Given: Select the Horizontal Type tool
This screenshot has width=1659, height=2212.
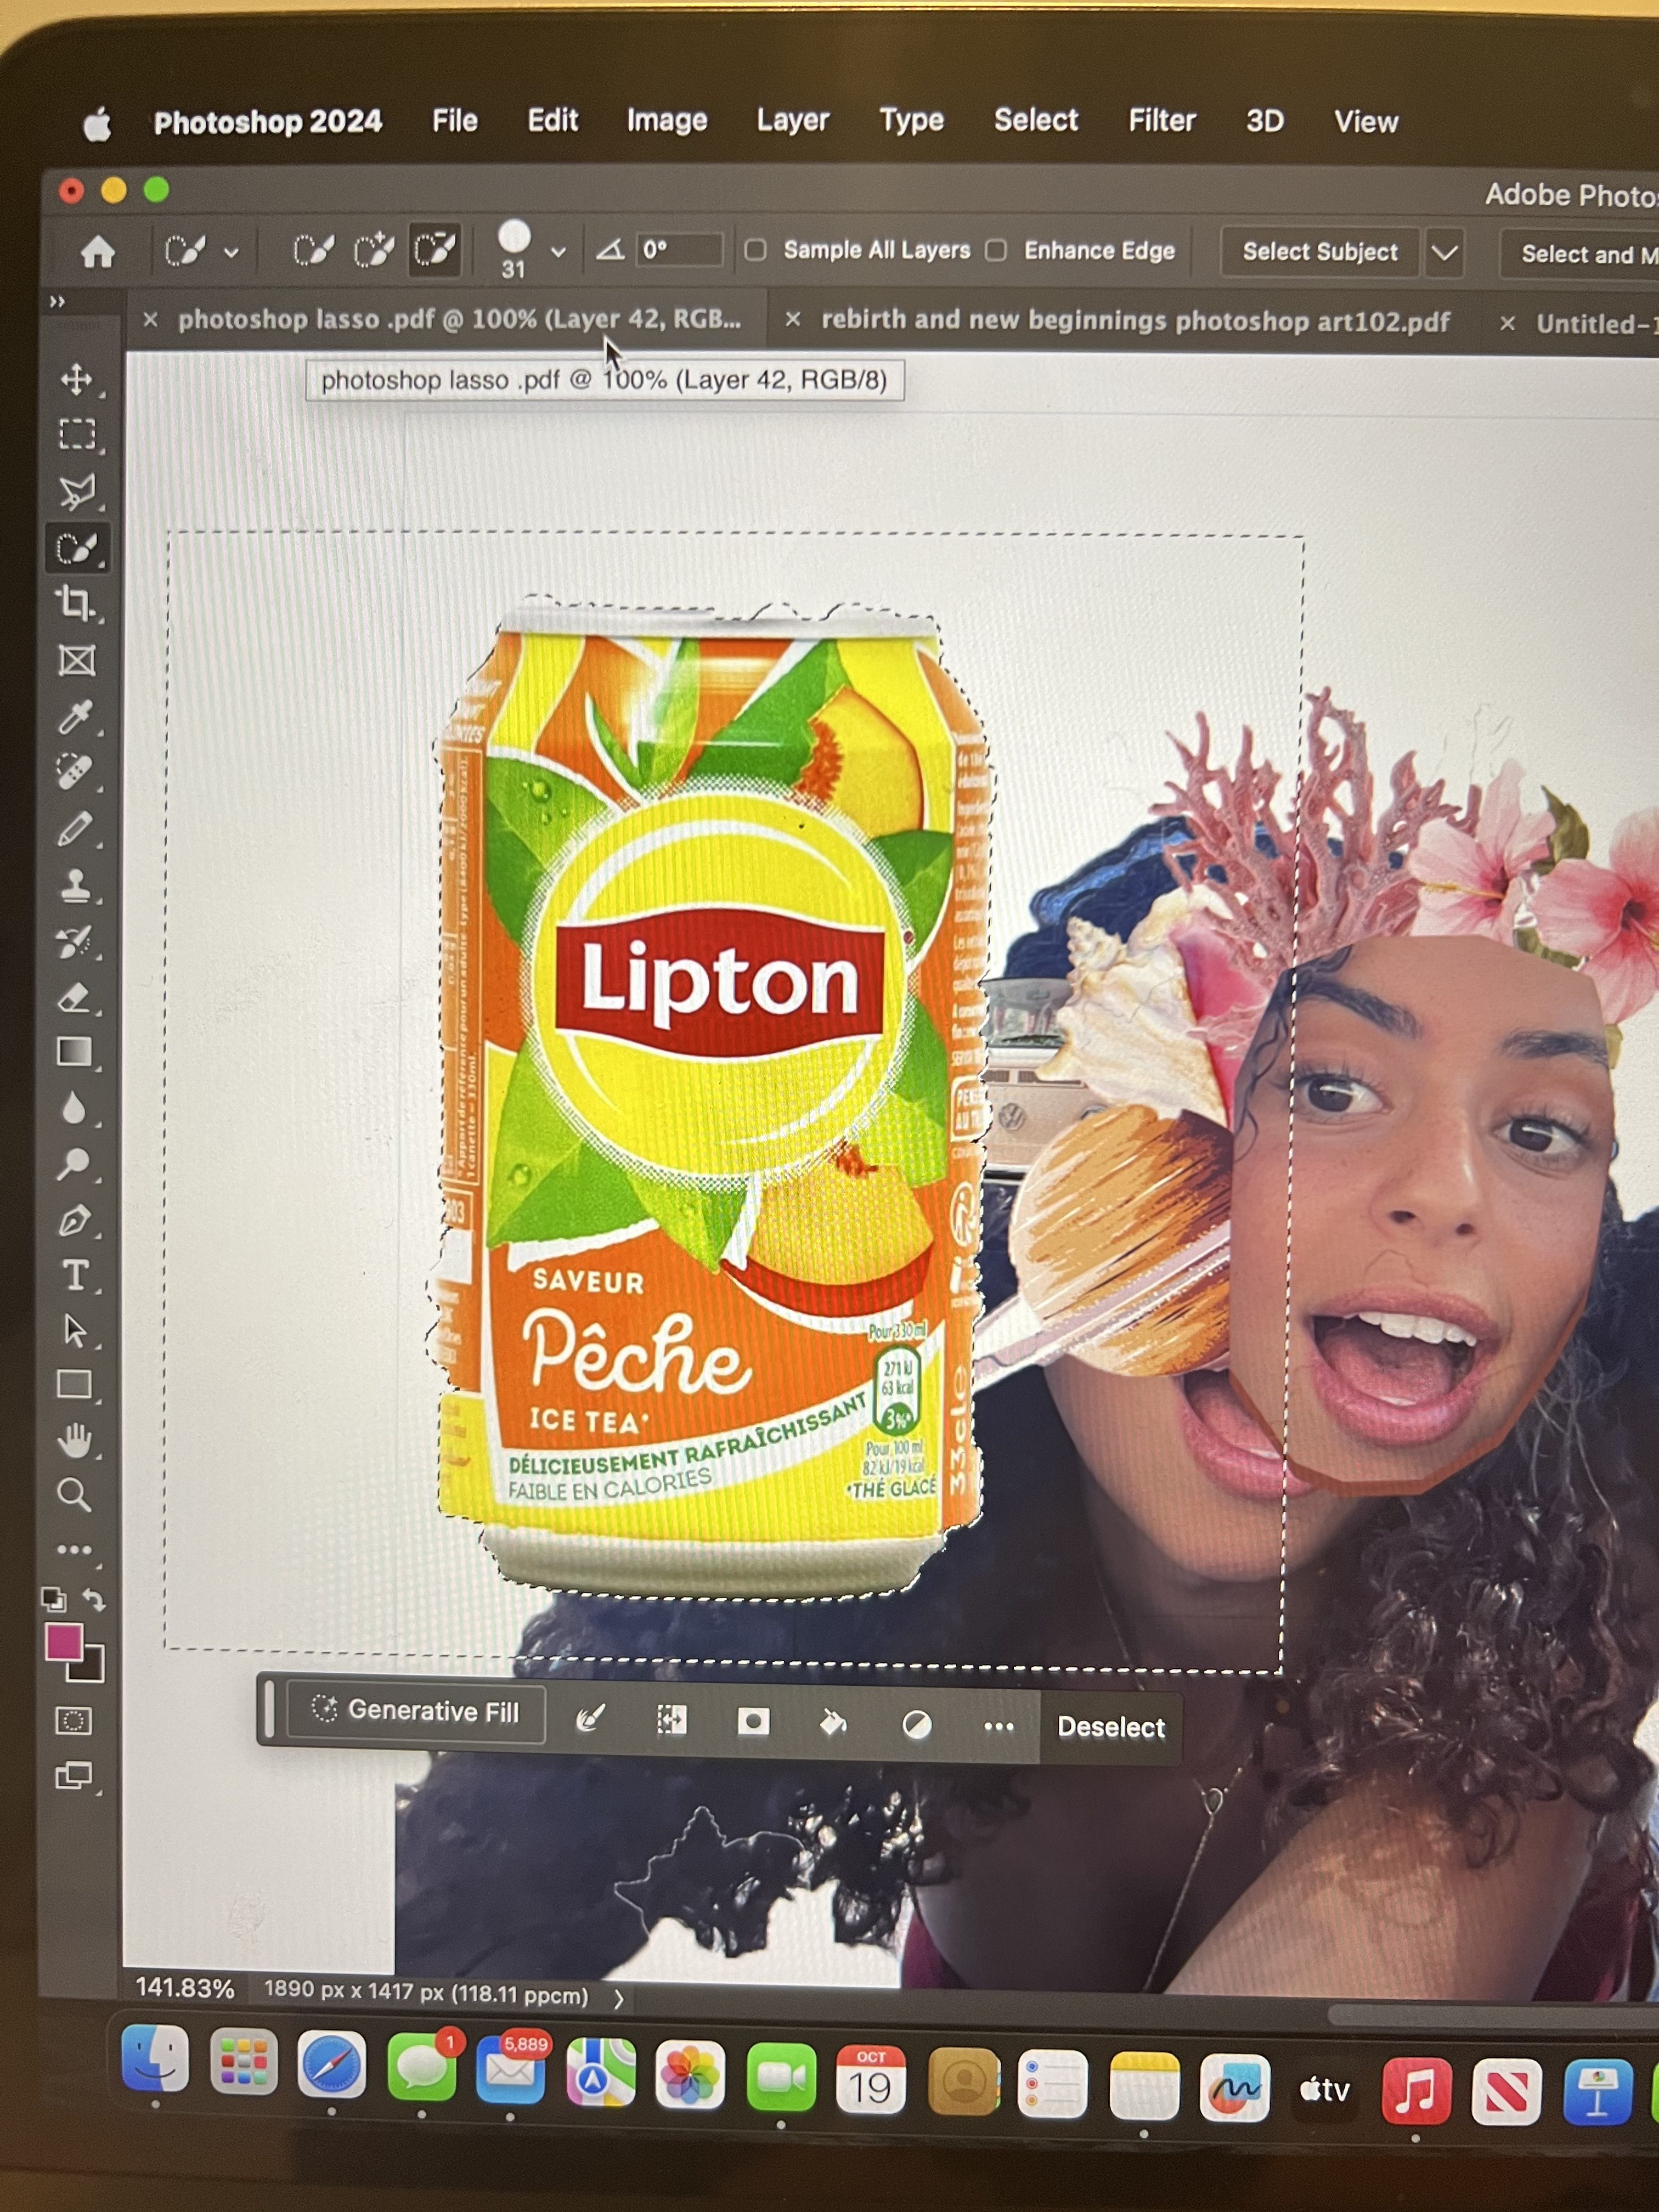Looking at the screenshot, I should point(76,1276).
